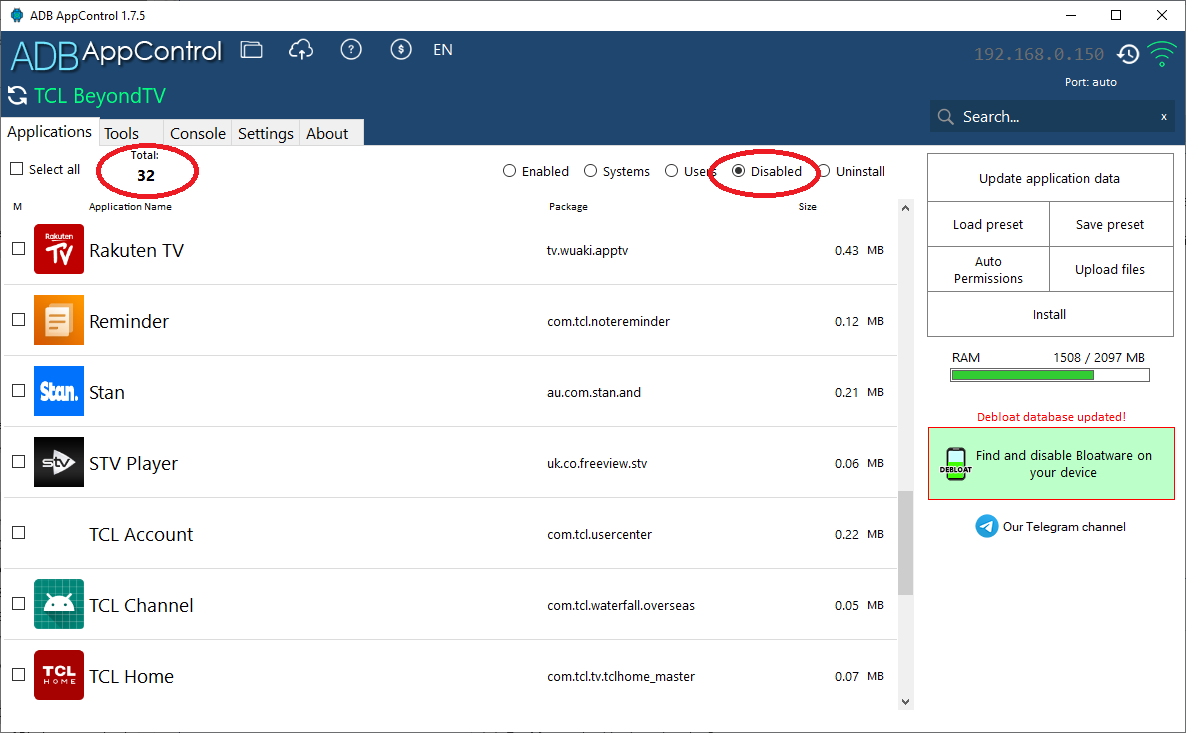Select the Users filter radio button
The image size is (1186, 733).
pos(671,171)
